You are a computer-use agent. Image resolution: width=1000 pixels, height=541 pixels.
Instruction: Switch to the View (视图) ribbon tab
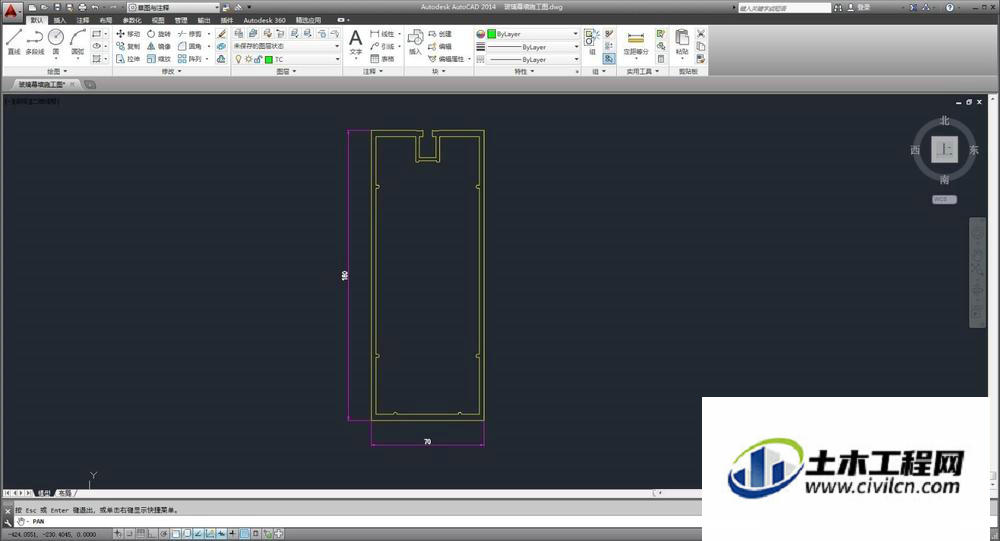(158, 20)
